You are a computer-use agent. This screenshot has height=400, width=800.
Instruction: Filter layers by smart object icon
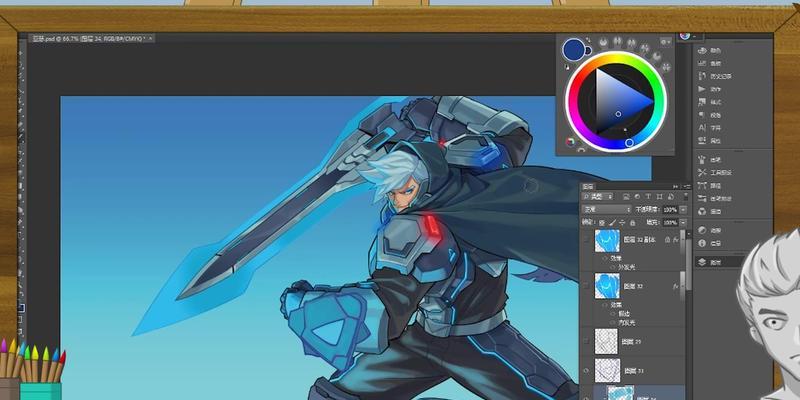click(x=670, y=196)
